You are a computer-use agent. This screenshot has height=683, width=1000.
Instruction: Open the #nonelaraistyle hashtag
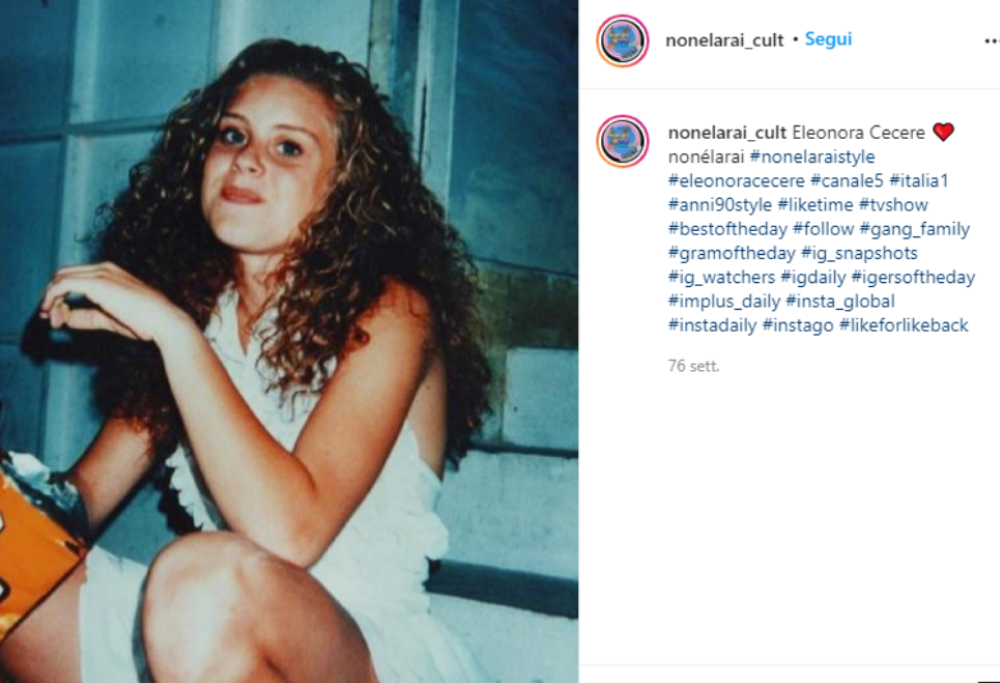point(812,157)
